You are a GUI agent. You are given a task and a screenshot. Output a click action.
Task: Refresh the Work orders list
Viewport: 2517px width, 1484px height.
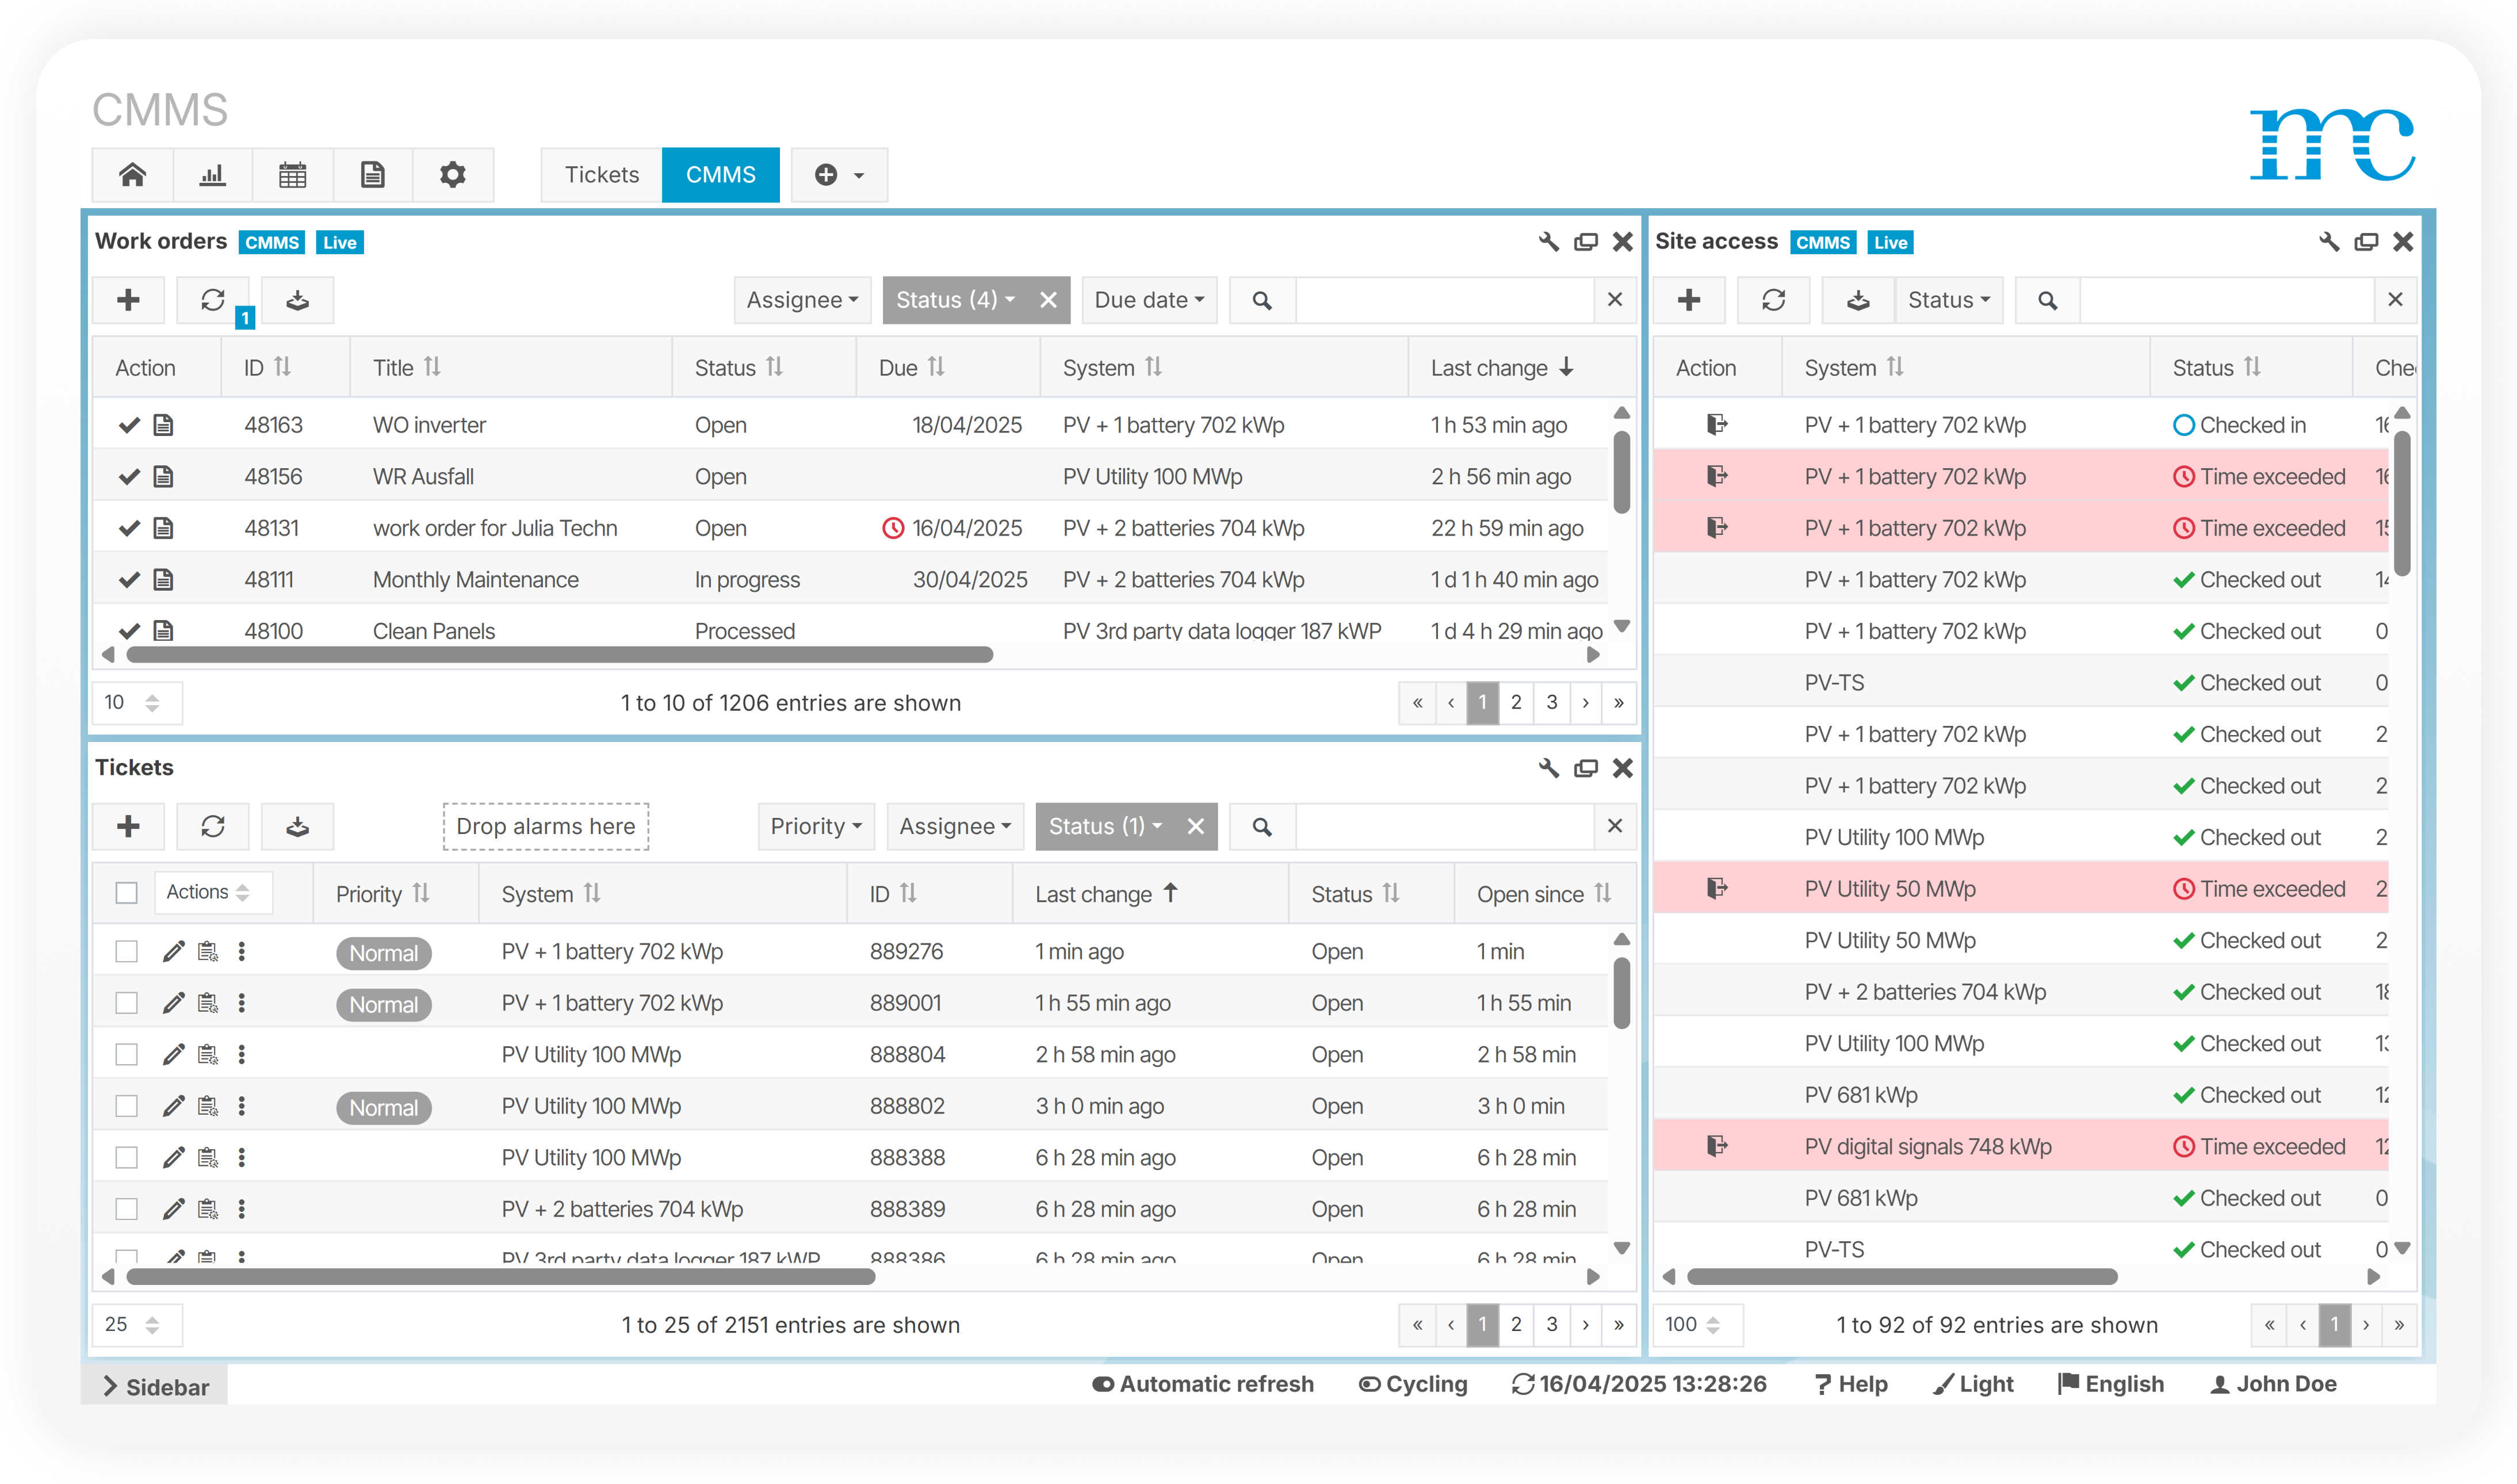[212, 300]
